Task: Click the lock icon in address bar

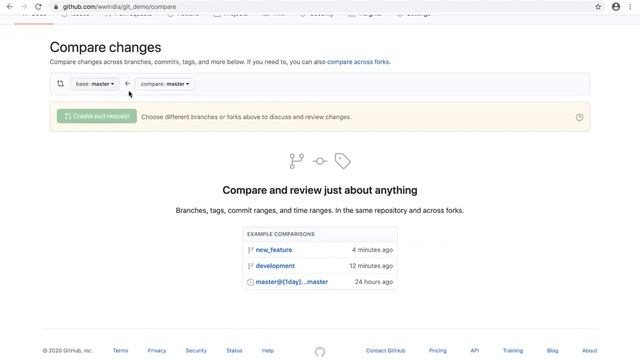Action: [56, 7]
